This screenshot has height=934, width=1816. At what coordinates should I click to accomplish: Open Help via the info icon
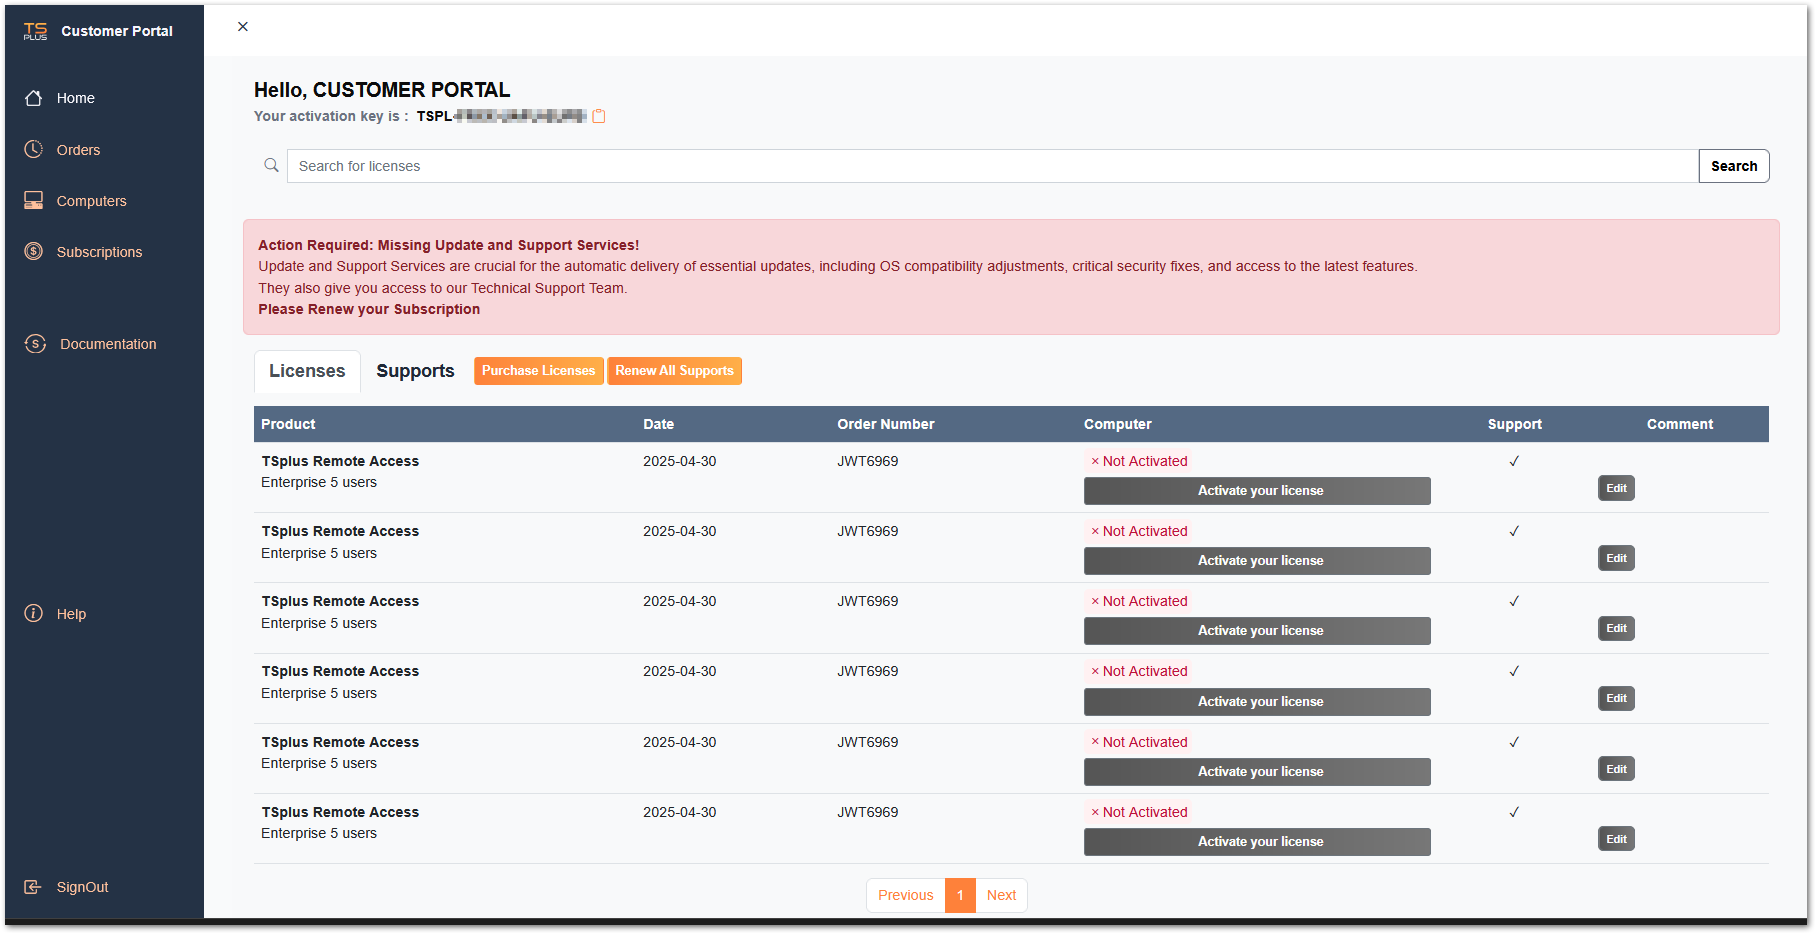tap(34, 614)
